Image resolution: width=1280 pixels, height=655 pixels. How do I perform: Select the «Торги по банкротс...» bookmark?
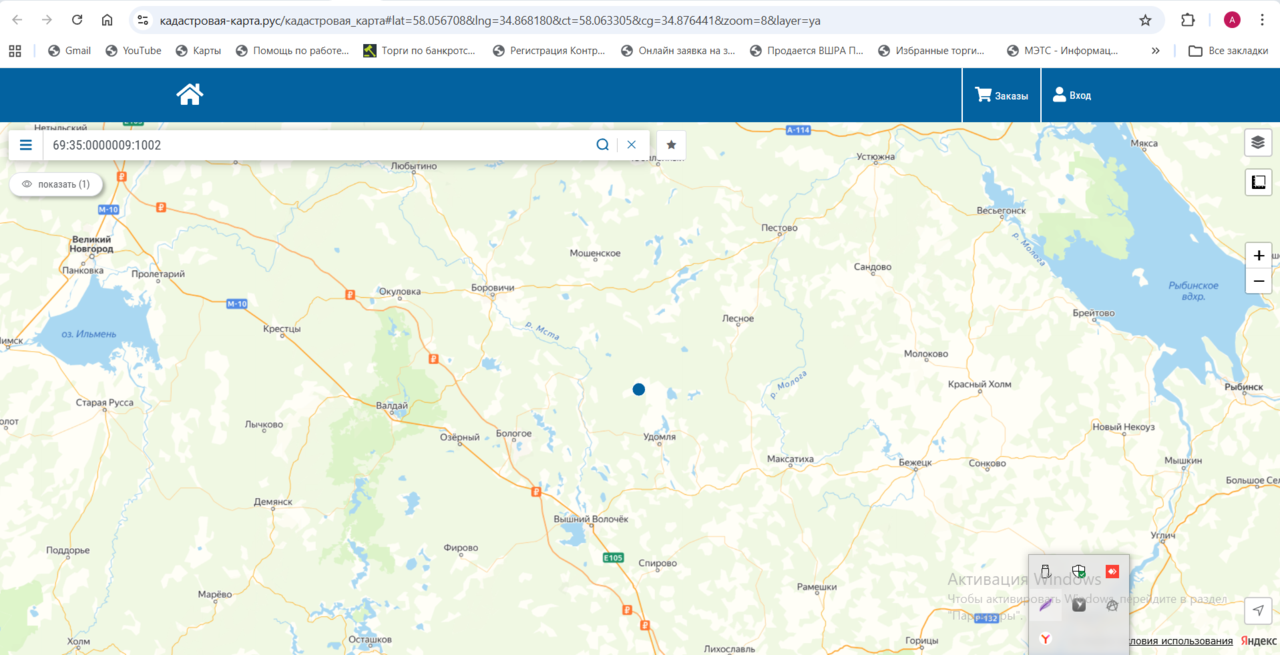[420, 50]
